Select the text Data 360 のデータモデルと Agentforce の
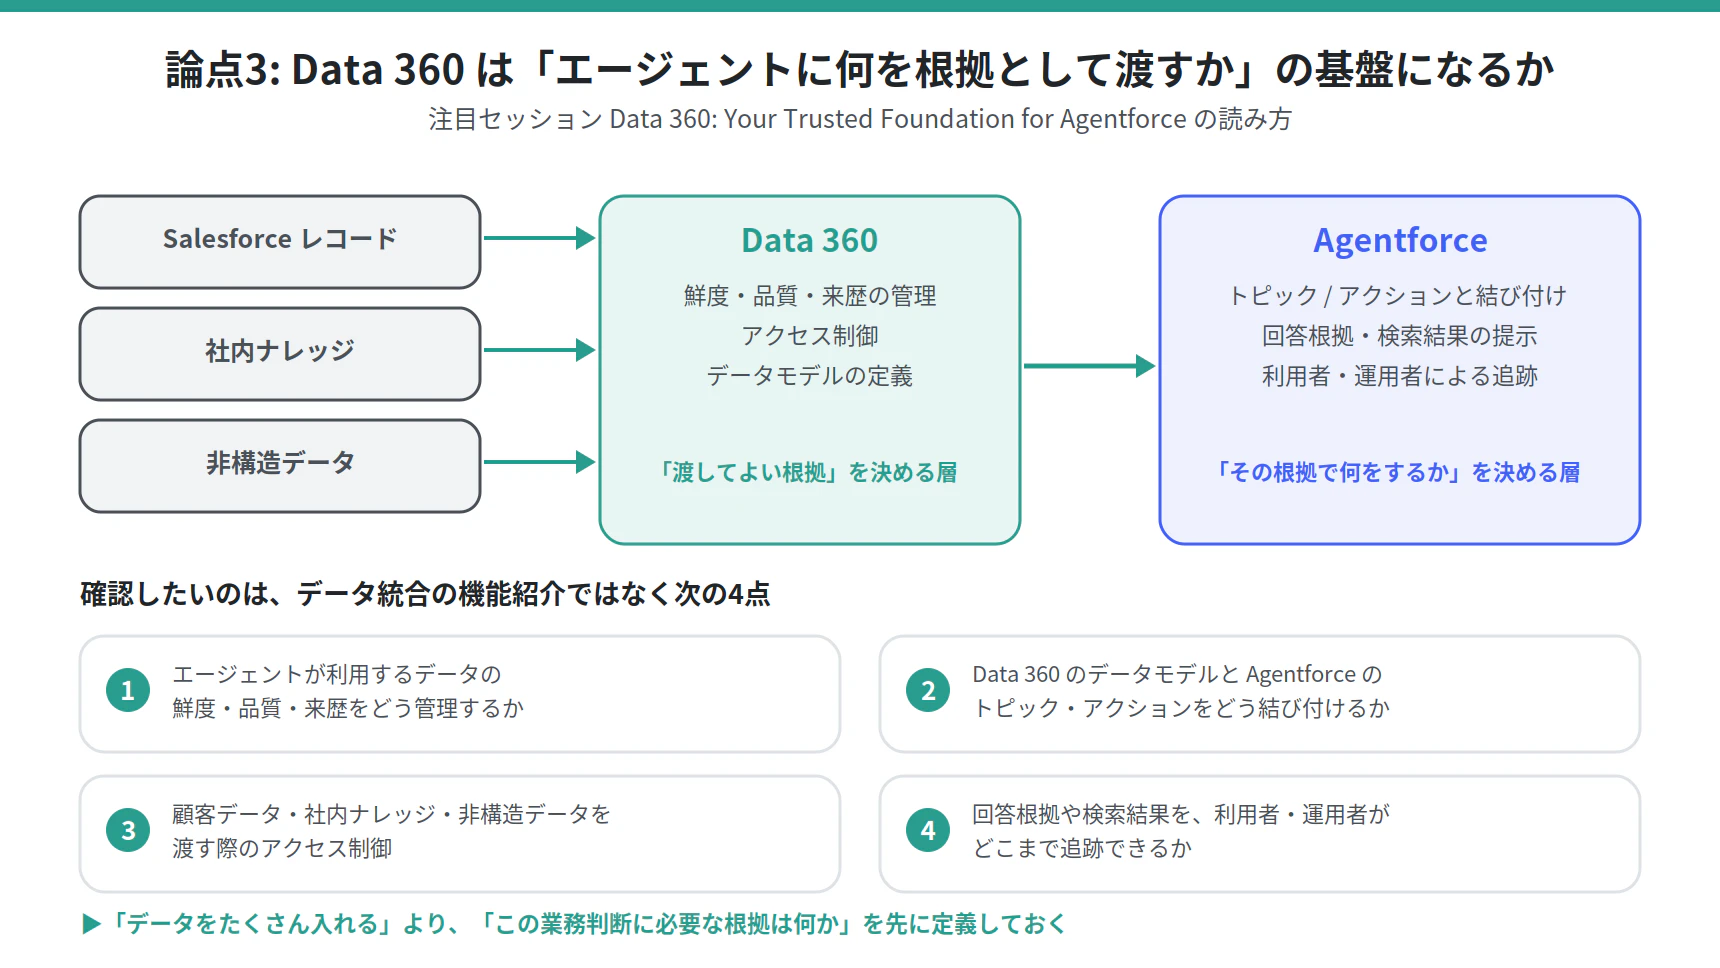Screen dimensions: 1720x968 click(1177, 674)
